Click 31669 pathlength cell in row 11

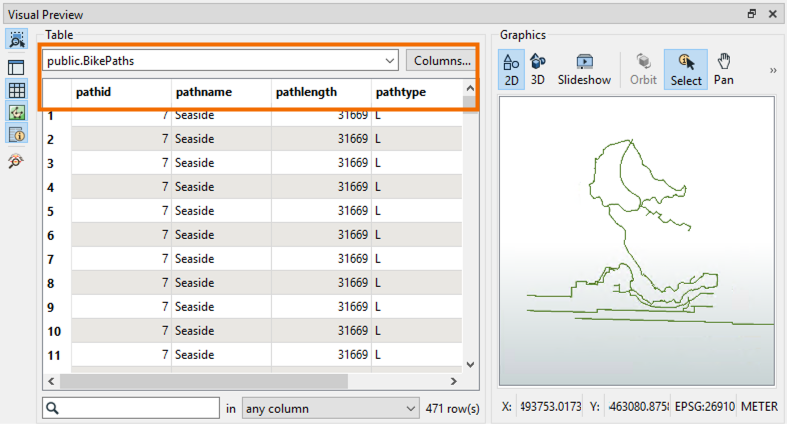[321, 355]
